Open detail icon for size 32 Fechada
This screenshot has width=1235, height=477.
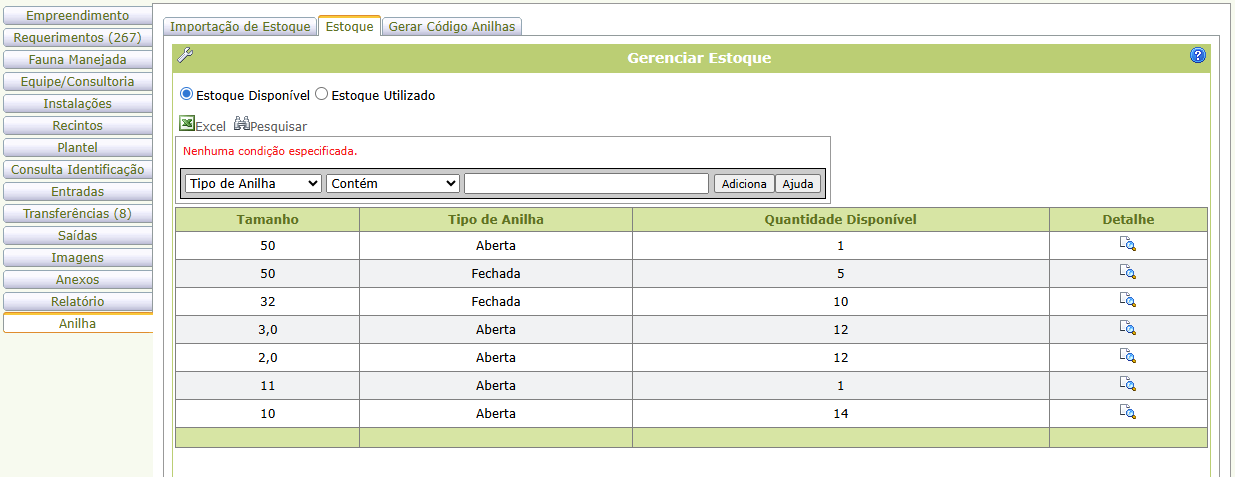point(1127,301)
